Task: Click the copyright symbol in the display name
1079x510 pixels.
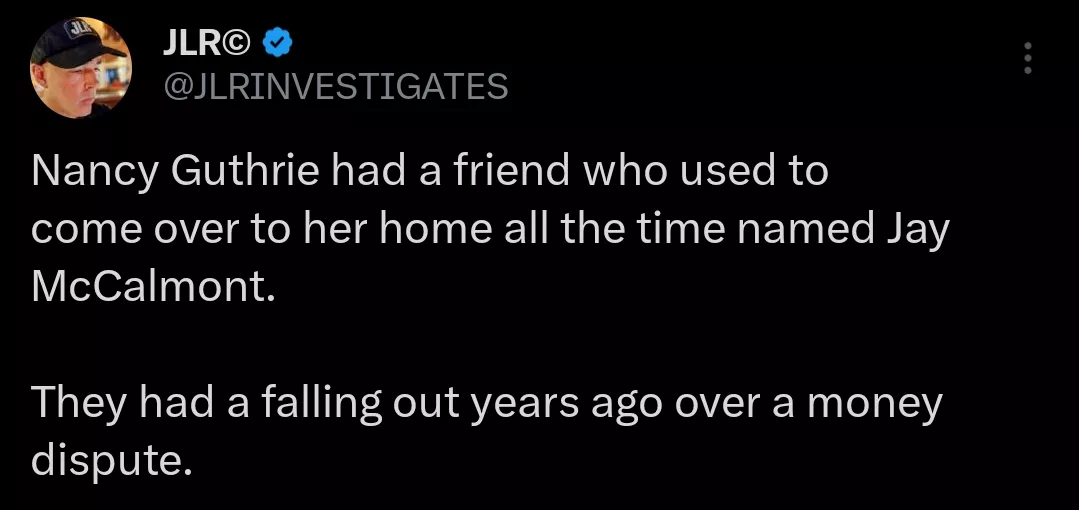Action: 241,44
